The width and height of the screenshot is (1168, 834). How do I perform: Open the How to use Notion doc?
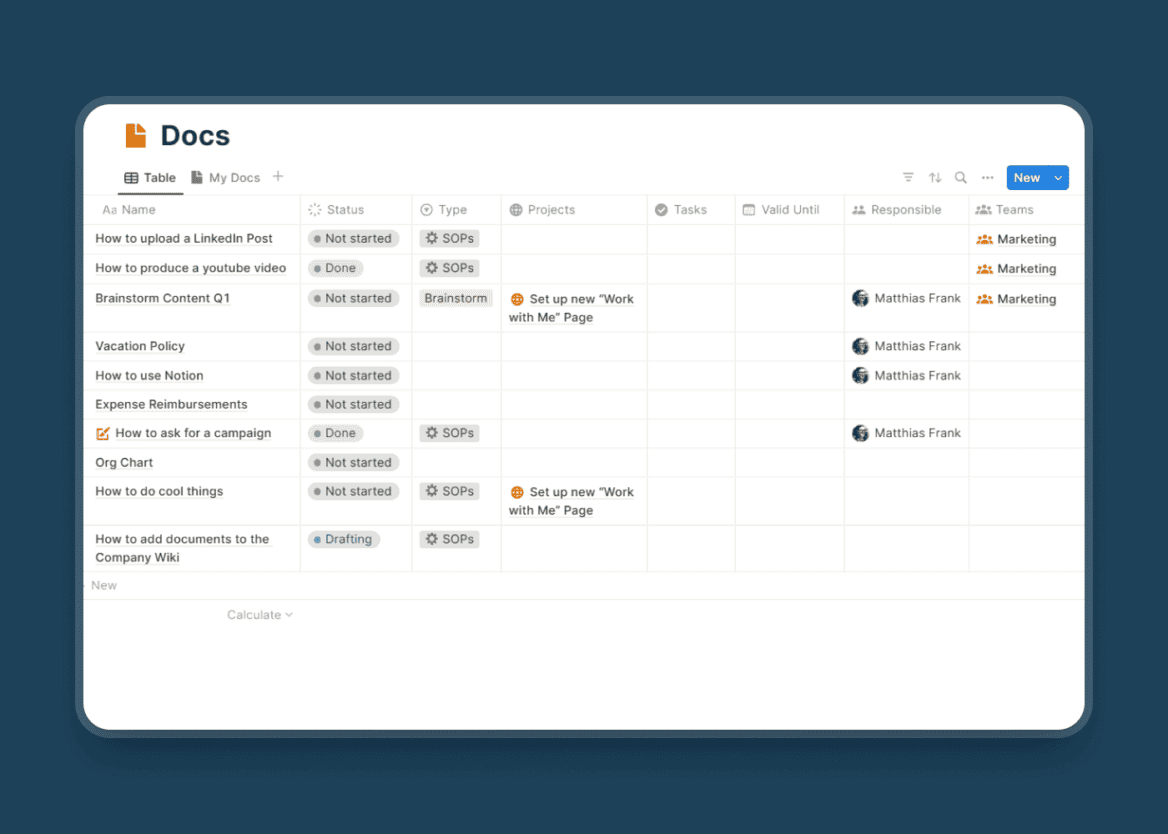[149, 375]
